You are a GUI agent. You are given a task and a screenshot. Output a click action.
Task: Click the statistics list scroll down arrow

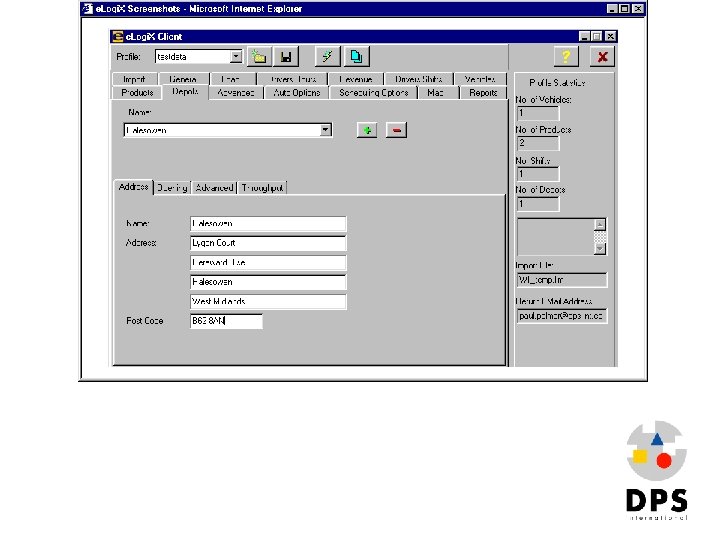coord(600,248)
